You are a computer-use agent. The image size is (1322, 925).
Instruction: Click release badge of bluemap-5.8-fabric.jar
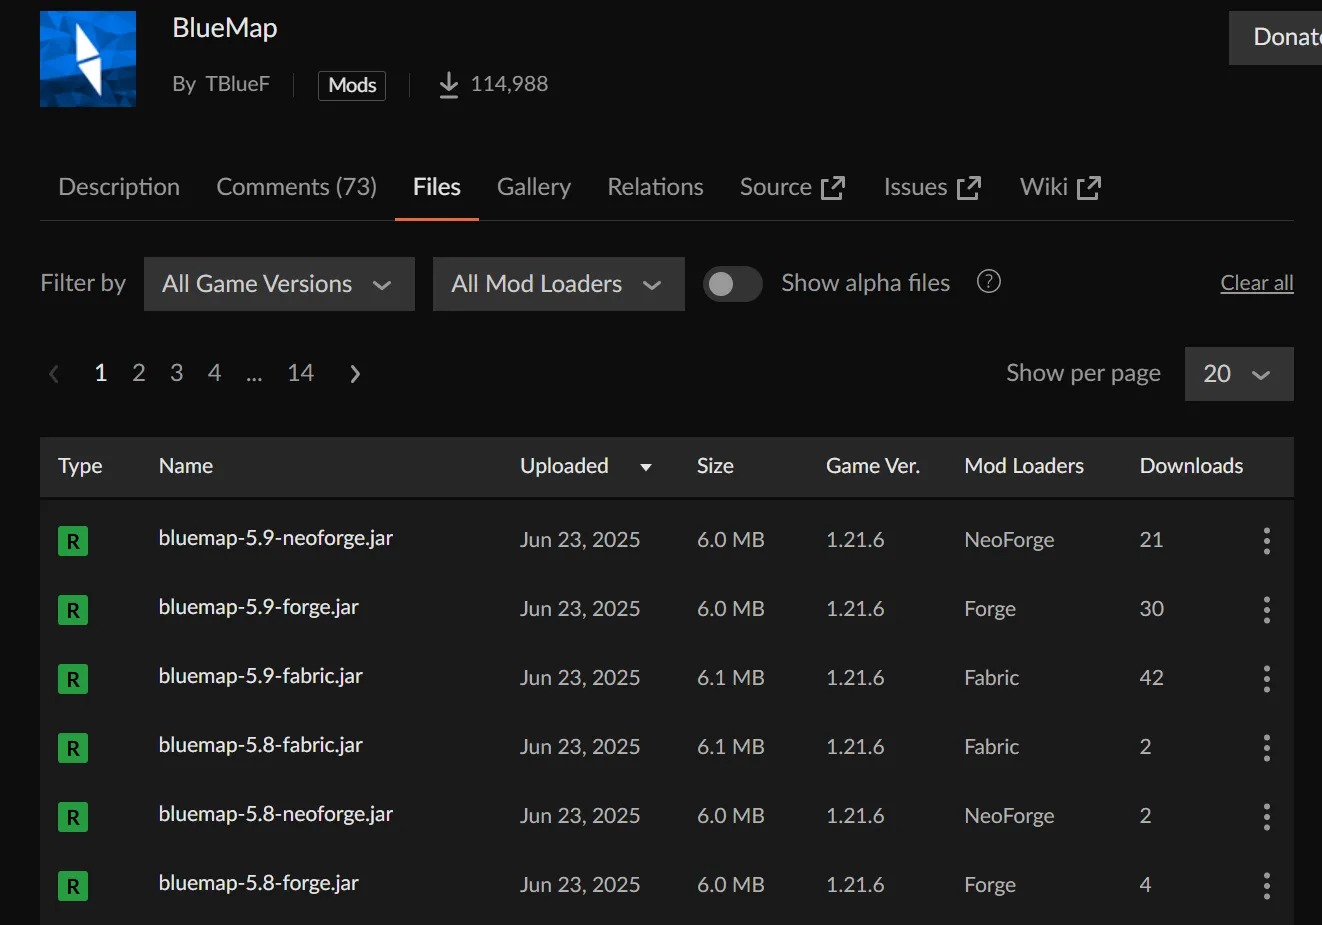click(x=73, y=748)
